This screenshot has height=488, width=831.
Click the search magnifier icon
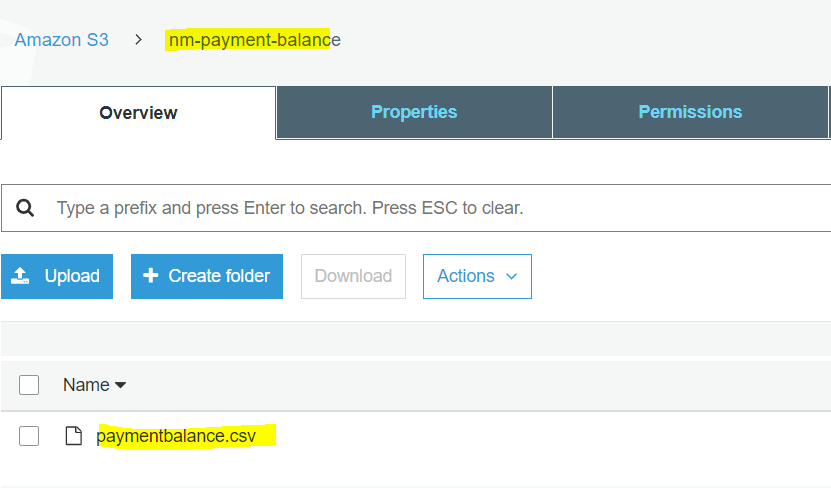[x=25, y=208]
